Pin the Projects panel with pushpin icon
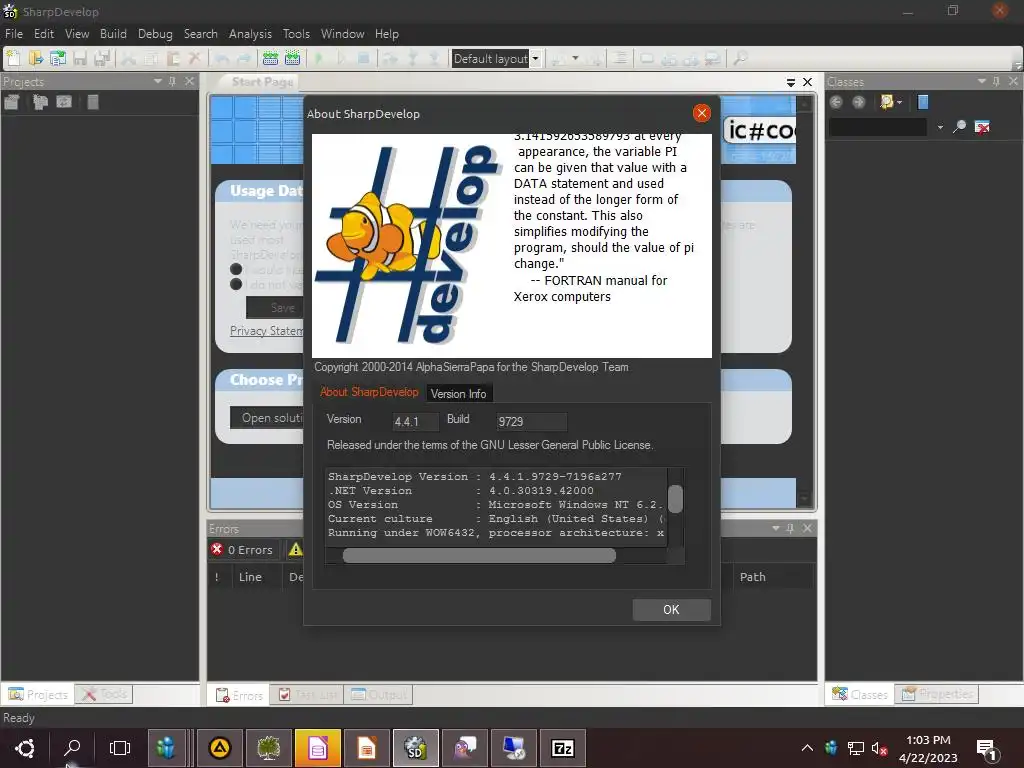The width and height of the screenshot is (1024, 768). coord(172,81)
